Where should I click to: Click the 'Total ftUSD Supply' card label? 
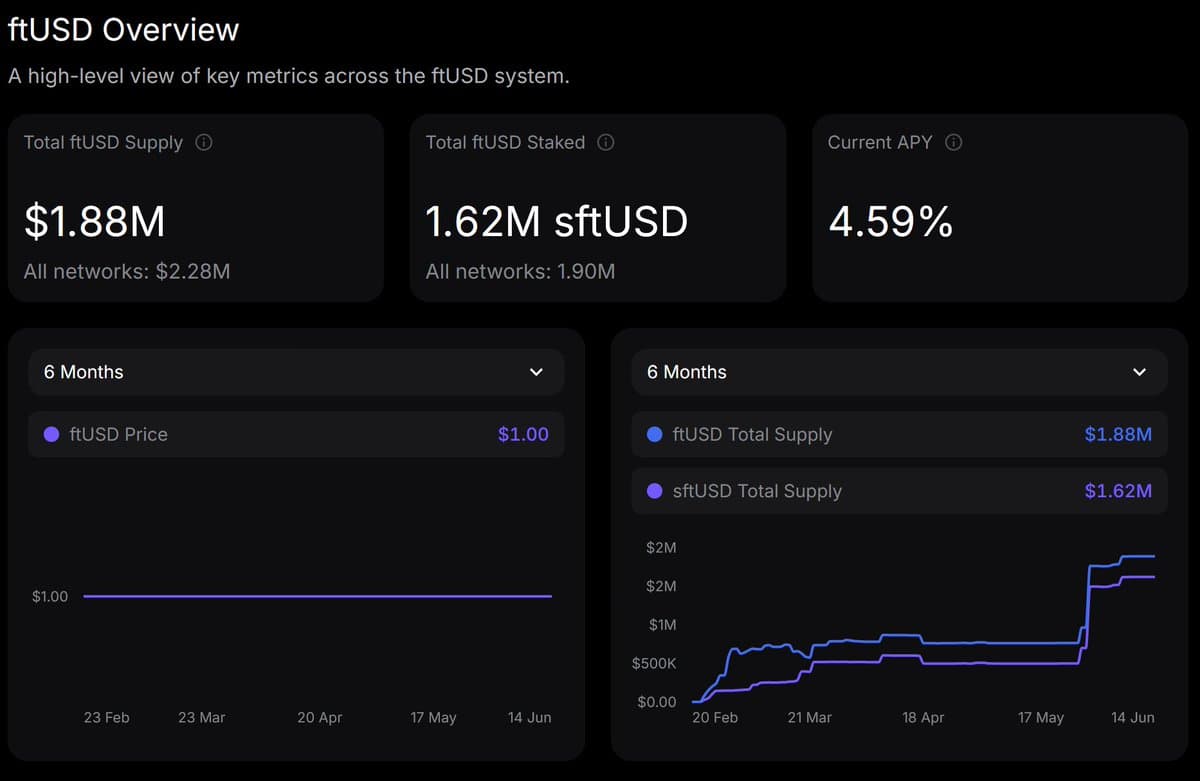coord(103,142)
